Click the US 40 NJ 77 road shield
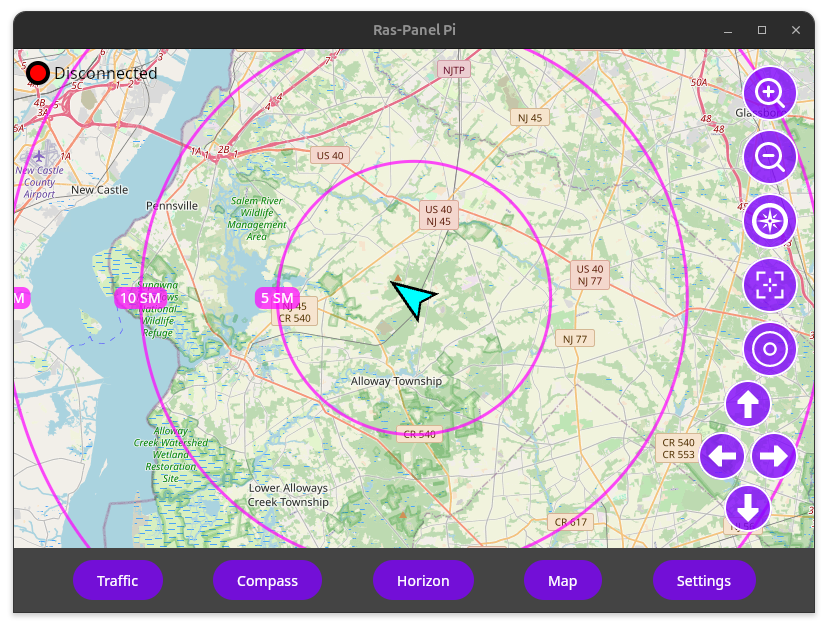Image resolution: width=828 pixels, height=629 pixels. [x=590, y=275]
